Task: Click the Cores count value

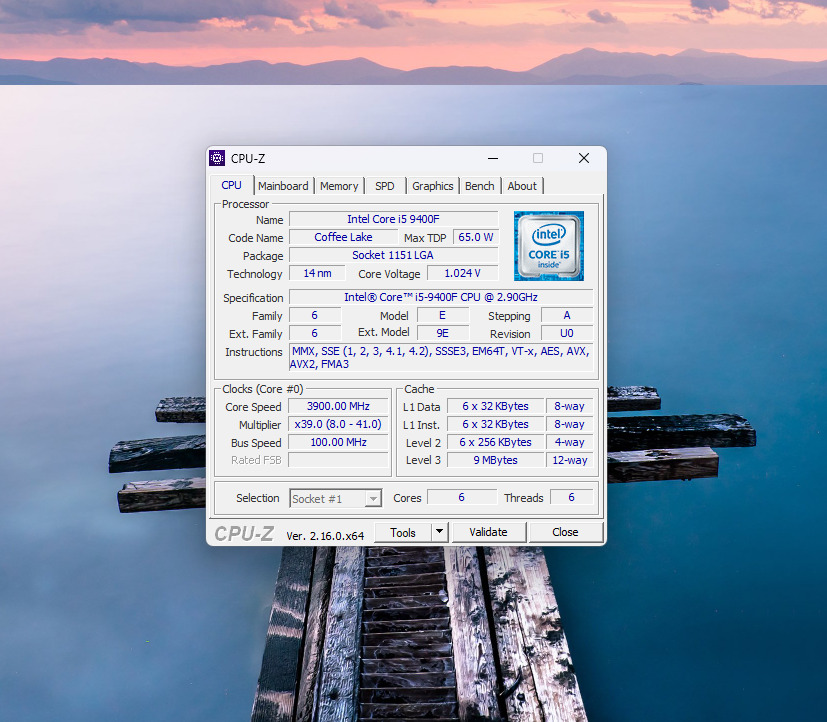Action: point(462,497)
